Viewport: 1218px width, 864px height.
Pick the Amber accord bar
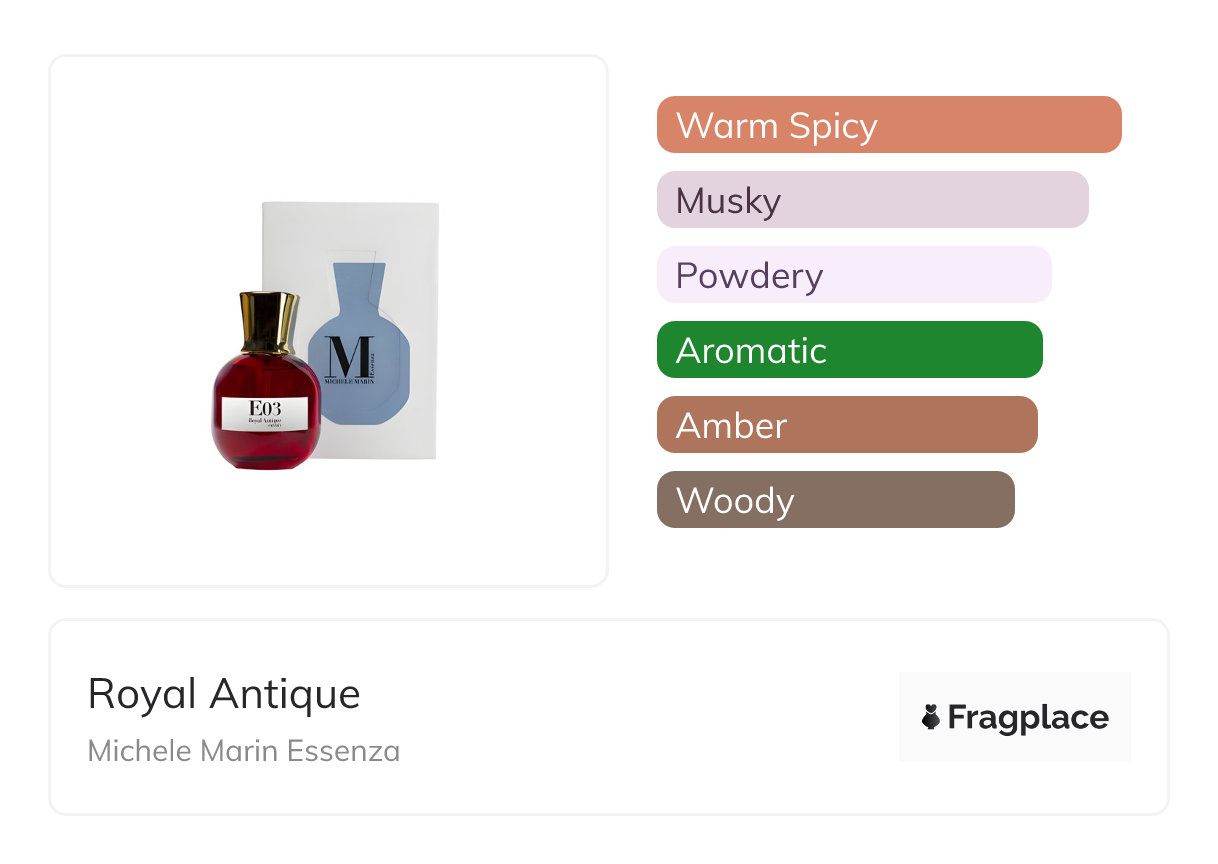846,425
